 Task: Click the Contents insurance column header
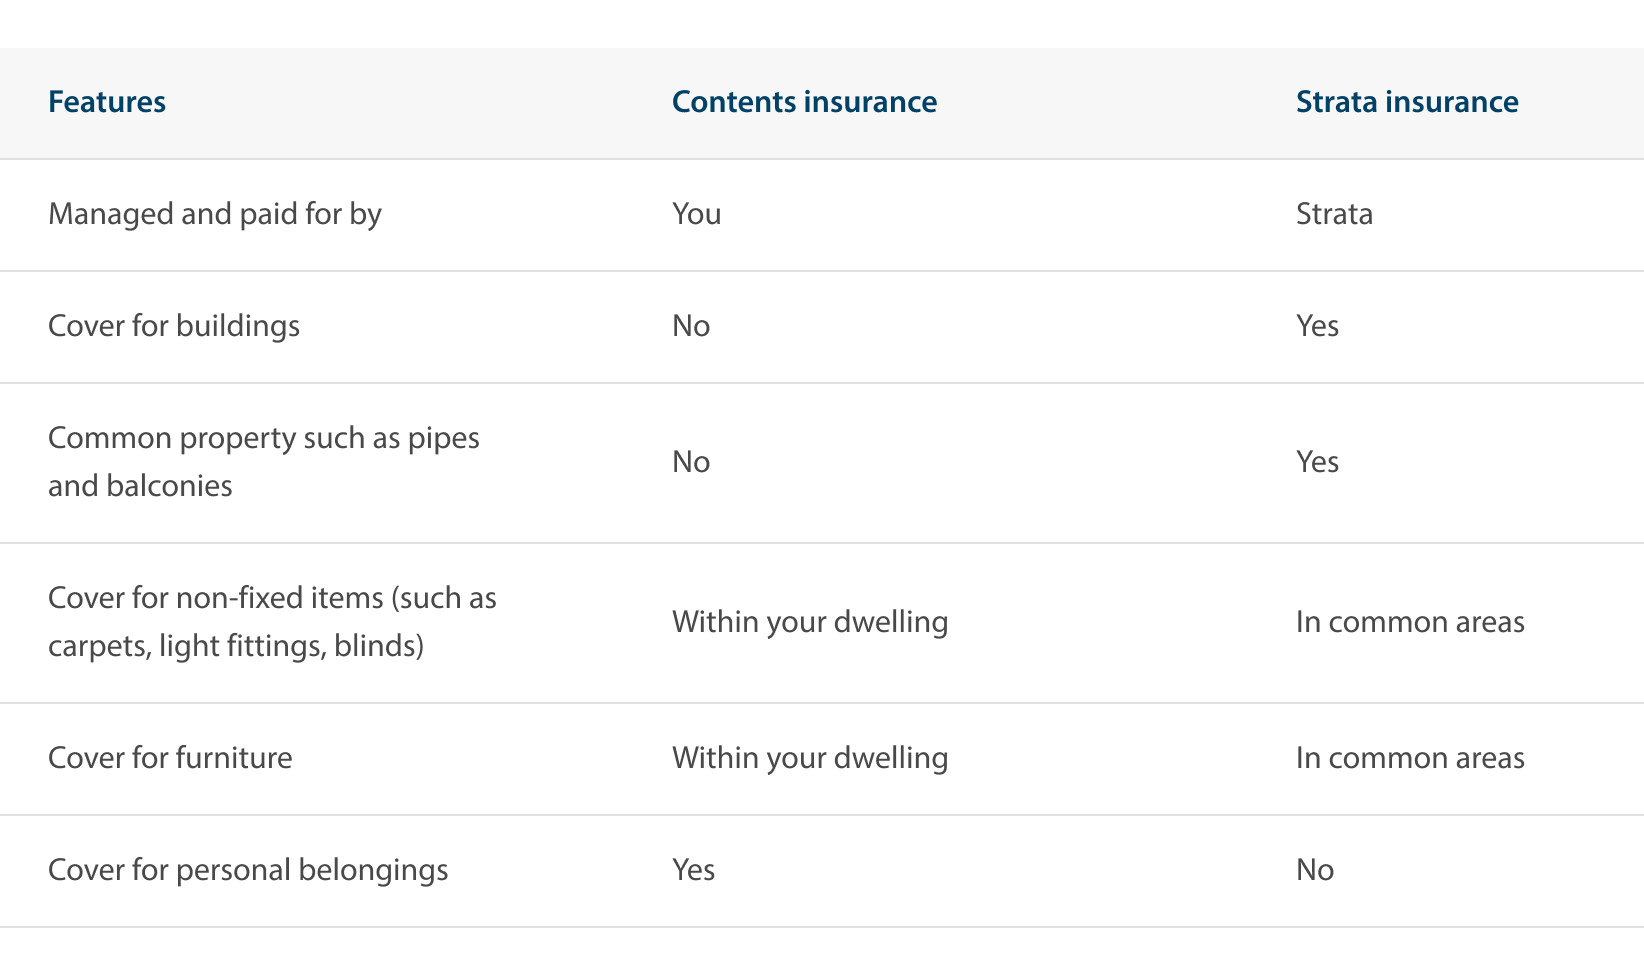click(804, 102)
